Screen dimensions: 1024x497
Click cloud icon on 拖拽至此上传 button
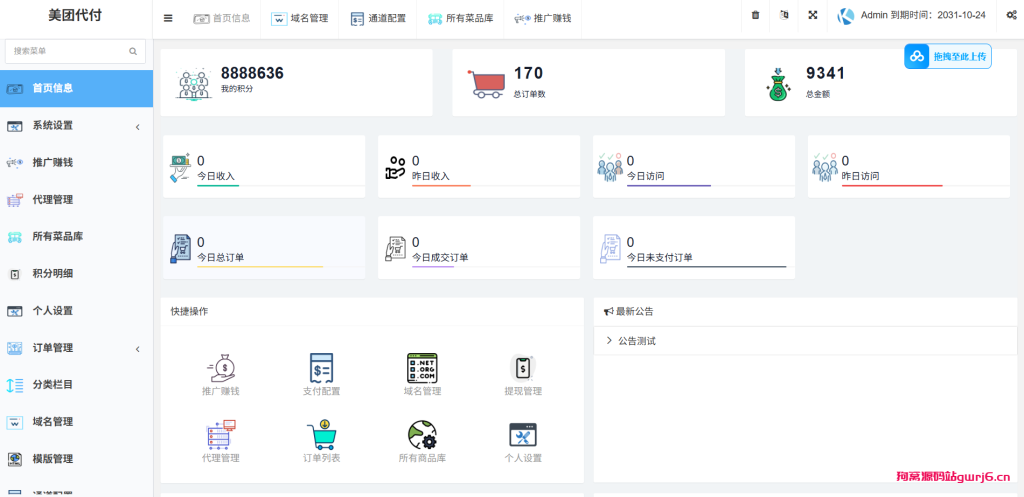point(918,56)
